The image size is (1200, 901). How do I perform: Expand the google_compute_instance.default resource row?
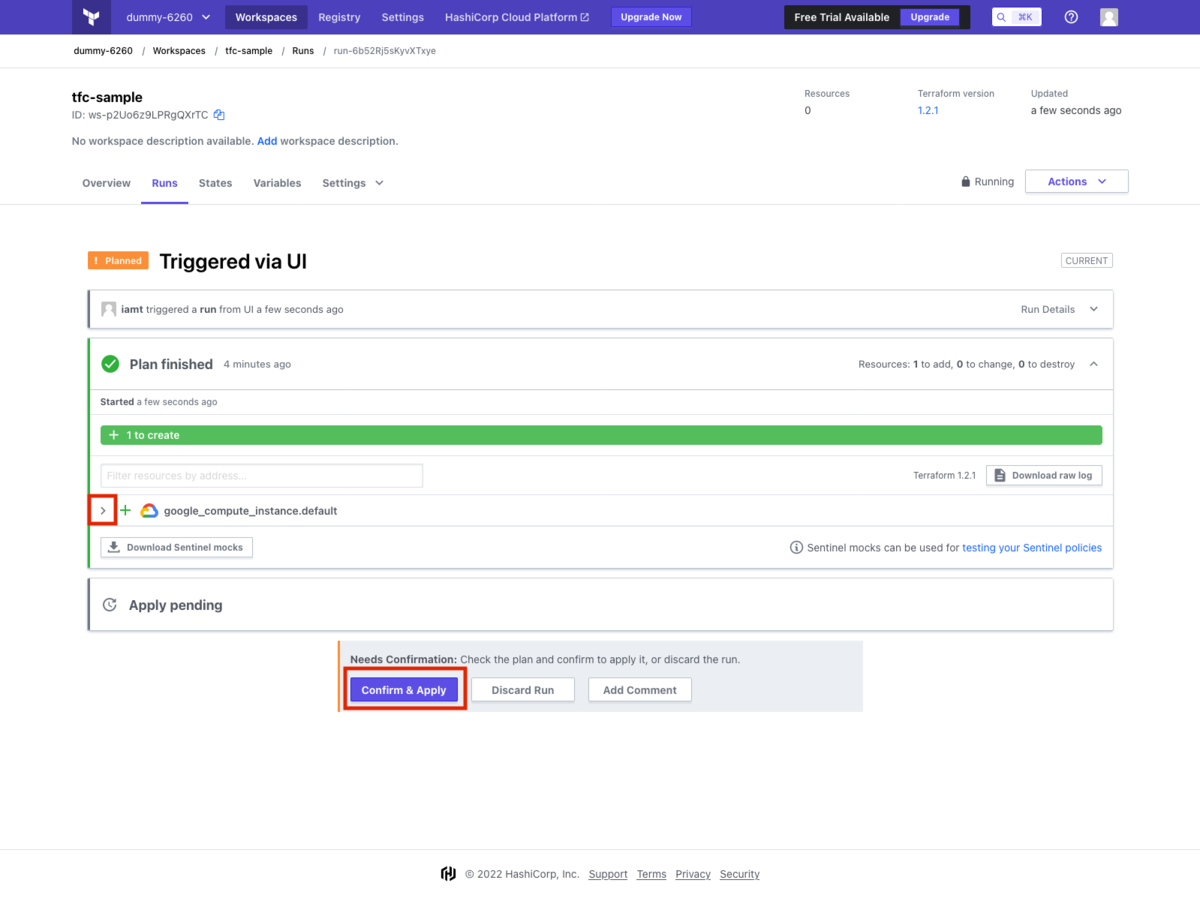(x=103, y=511)
